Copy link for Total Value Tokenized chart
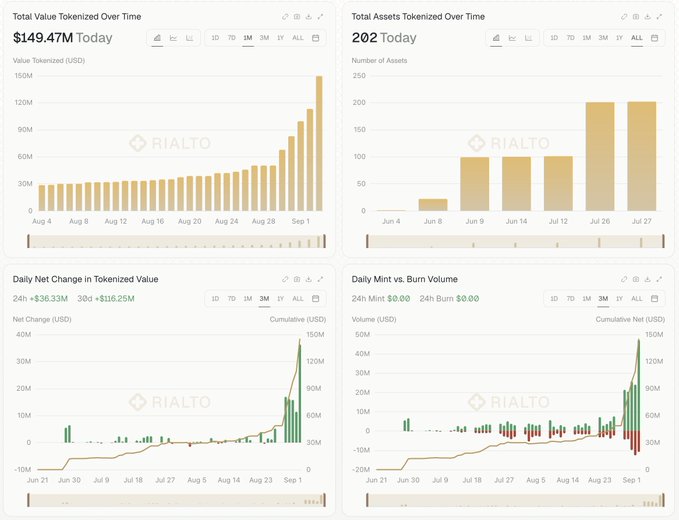 click(285, 16)
